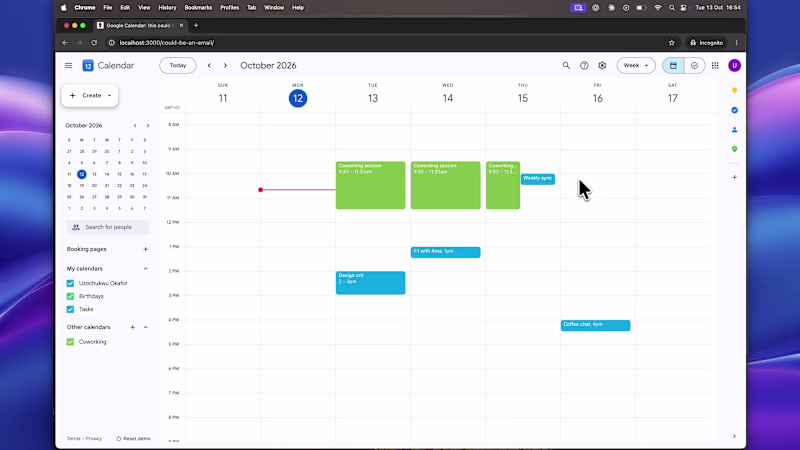Image resolution: width=800 pixels, height=450 pixels.
Task: Open the Tuesday Coworking session event
Action: pyautogui.click(x=370, y=185)
